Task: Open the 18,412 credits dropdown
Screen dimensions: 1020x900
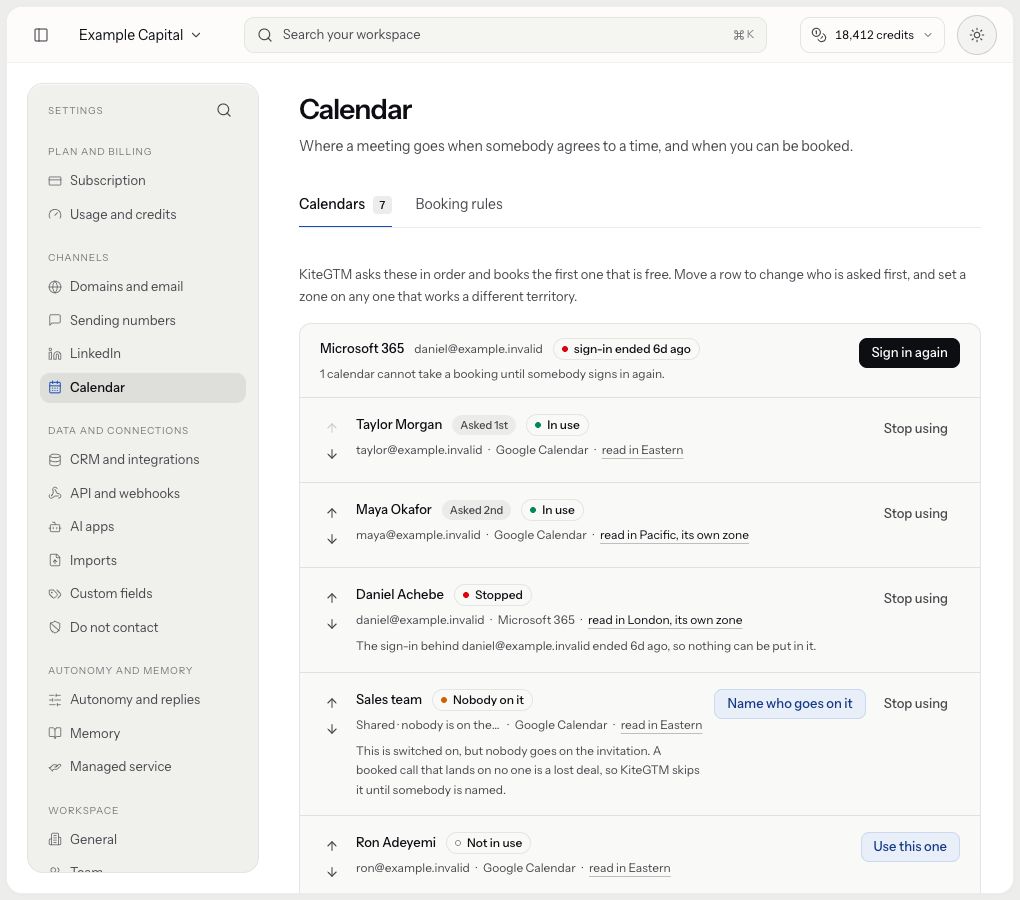Action: [872, 35]
